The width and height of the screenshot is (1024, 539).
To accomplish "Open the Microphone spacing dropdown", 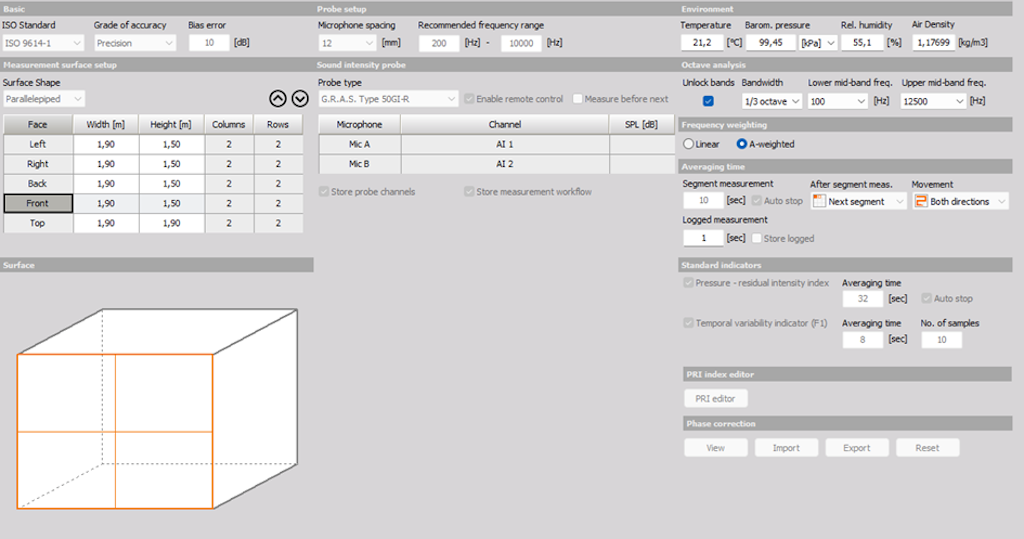I will point(347,43).
